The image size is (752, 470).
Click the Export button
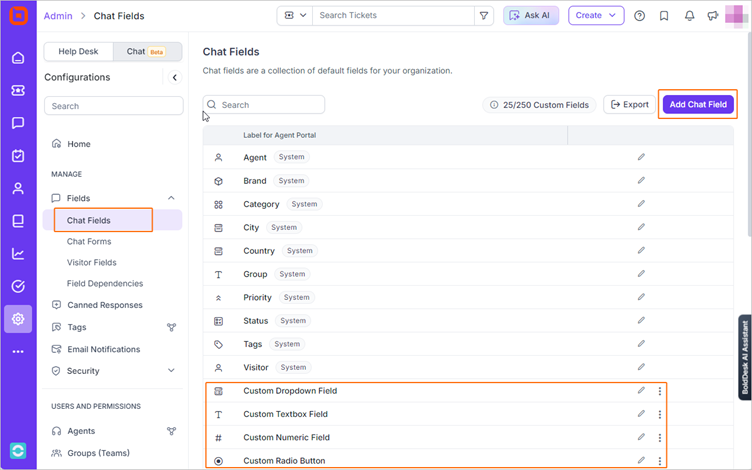point(630,104)
